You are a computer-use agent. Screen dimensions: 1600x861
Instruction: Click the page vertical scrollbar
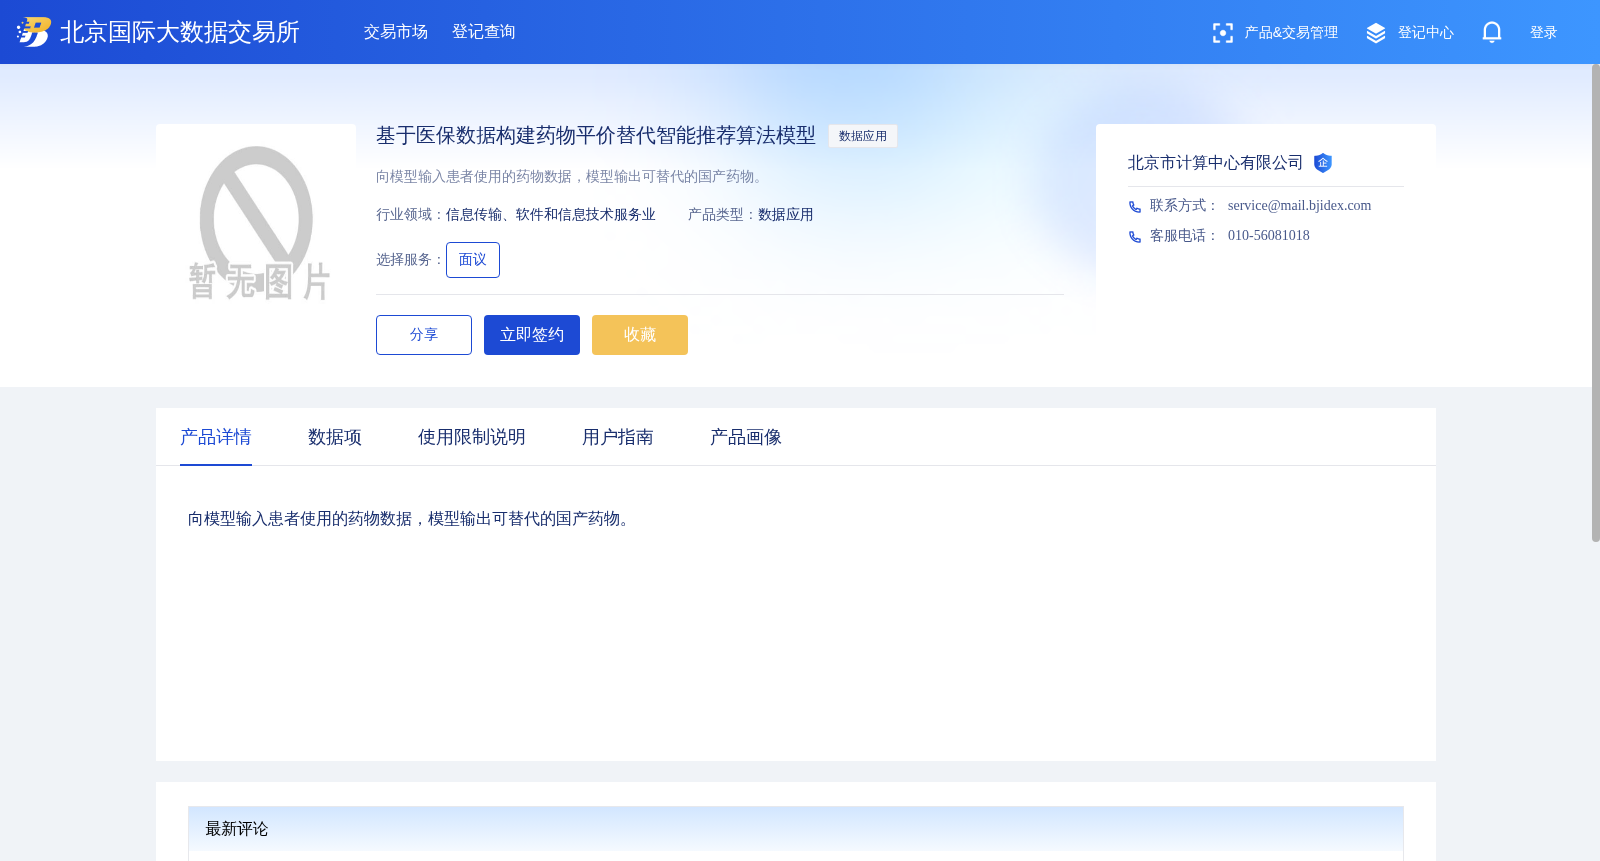1595,303
